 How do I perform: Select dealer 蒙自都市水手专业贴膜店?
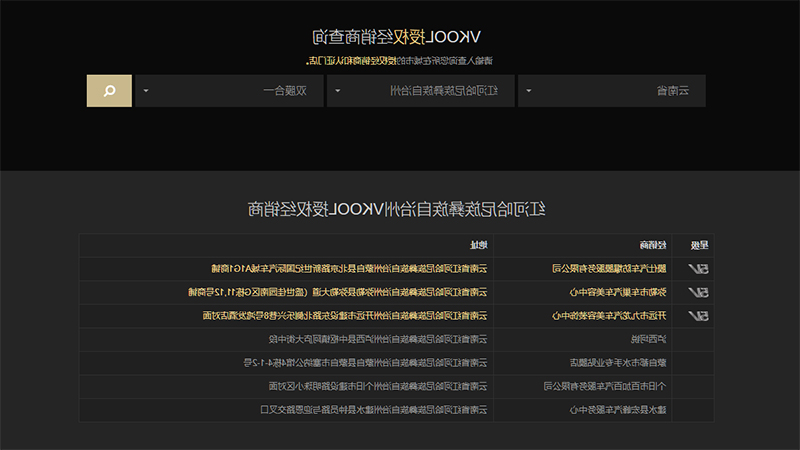pos(618,363)
